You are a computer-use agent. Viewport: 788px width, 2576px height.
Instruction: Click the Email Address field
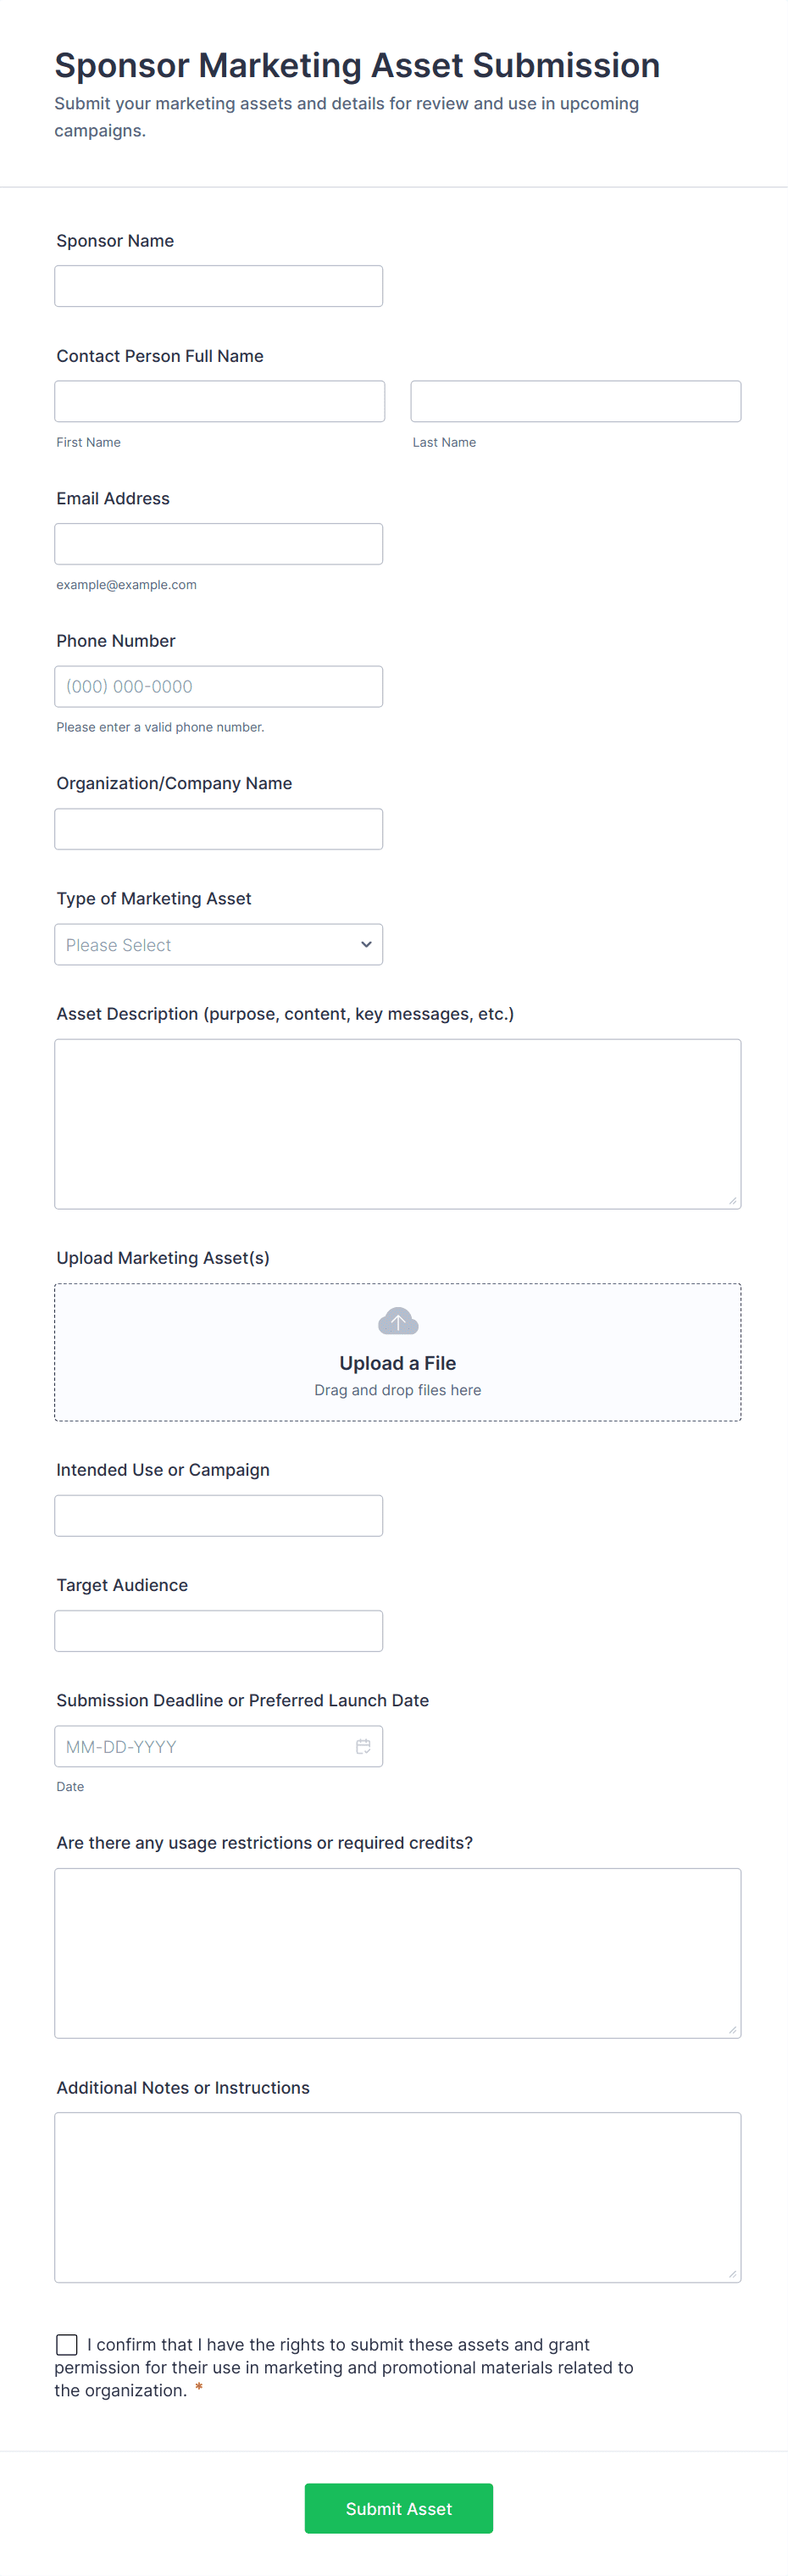[x=218, y=544]
